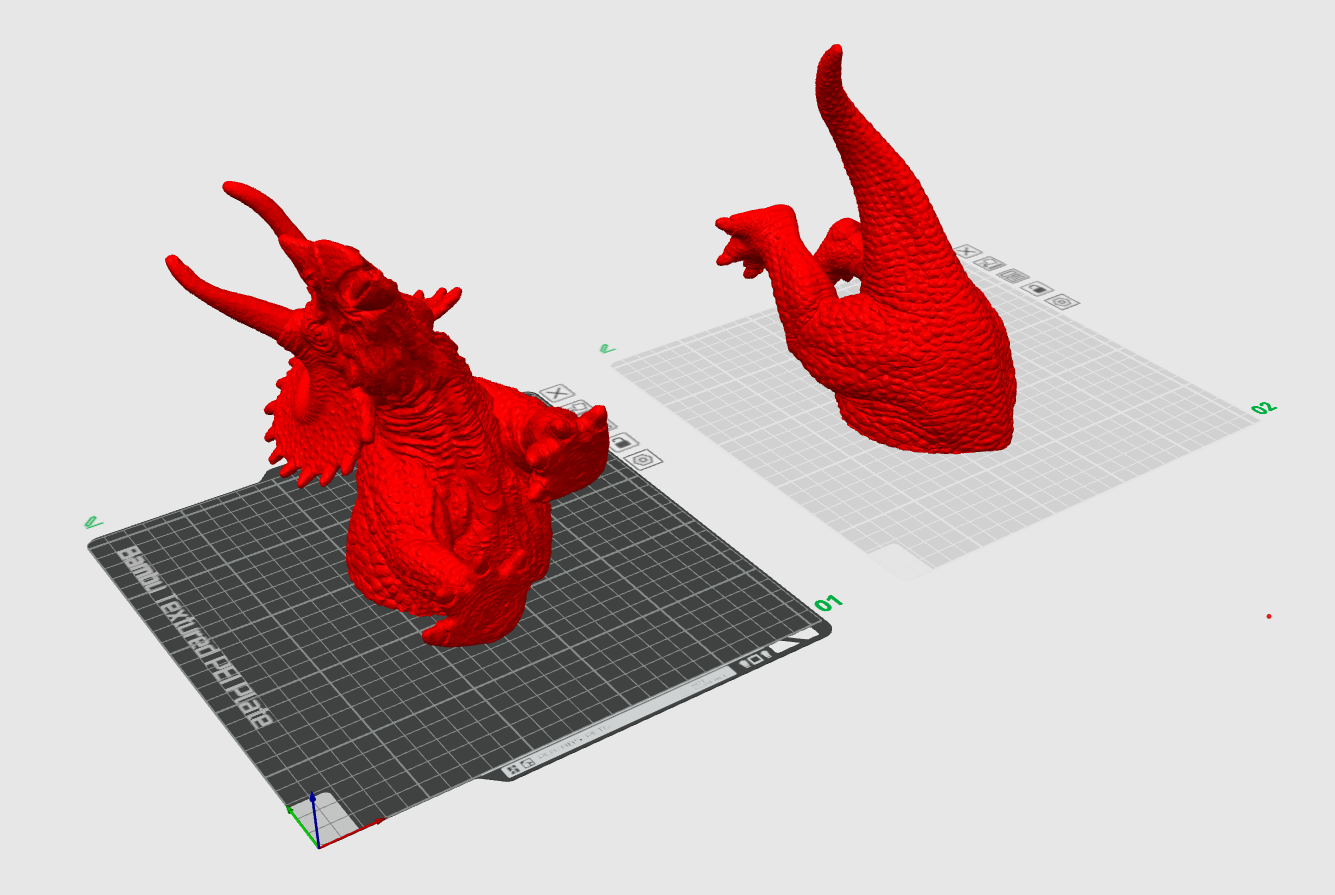Image resolution: width=1335 pixels, height=895 pixels.
Task: Click the small red dot below plate 02
Action: coord(1269,616)
